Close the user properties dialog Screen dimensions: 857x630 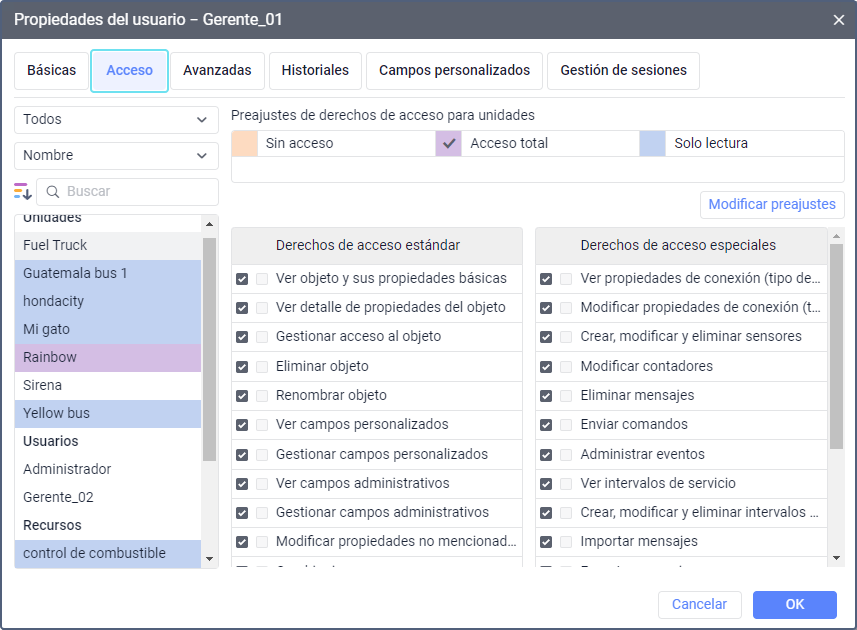point(838,19)
